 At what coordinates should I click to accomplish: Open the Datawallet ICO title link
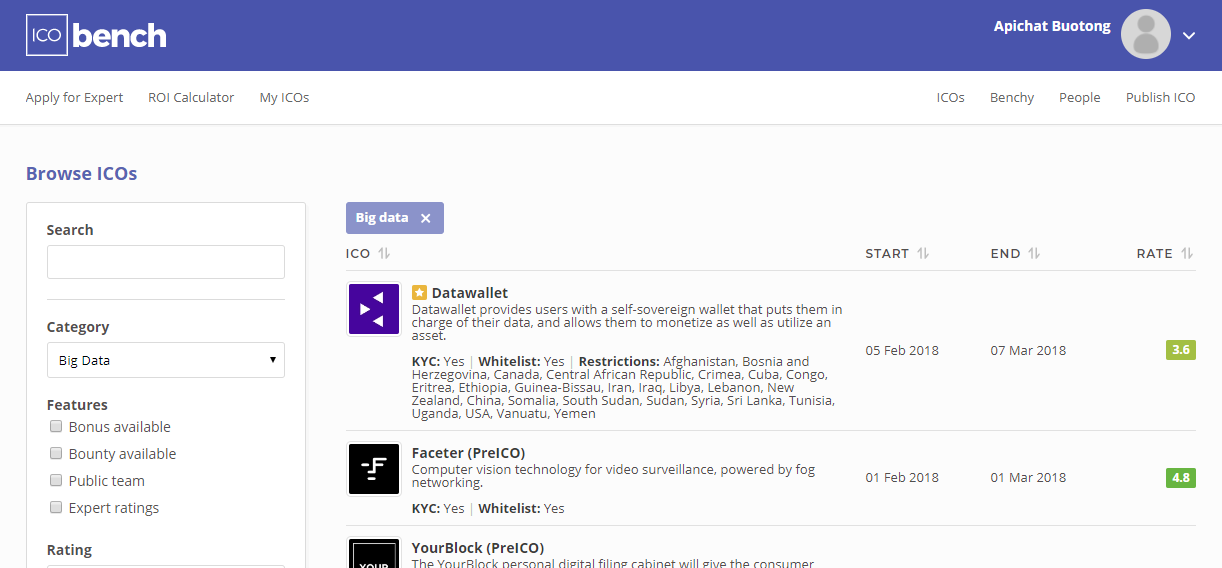(470, 293)
